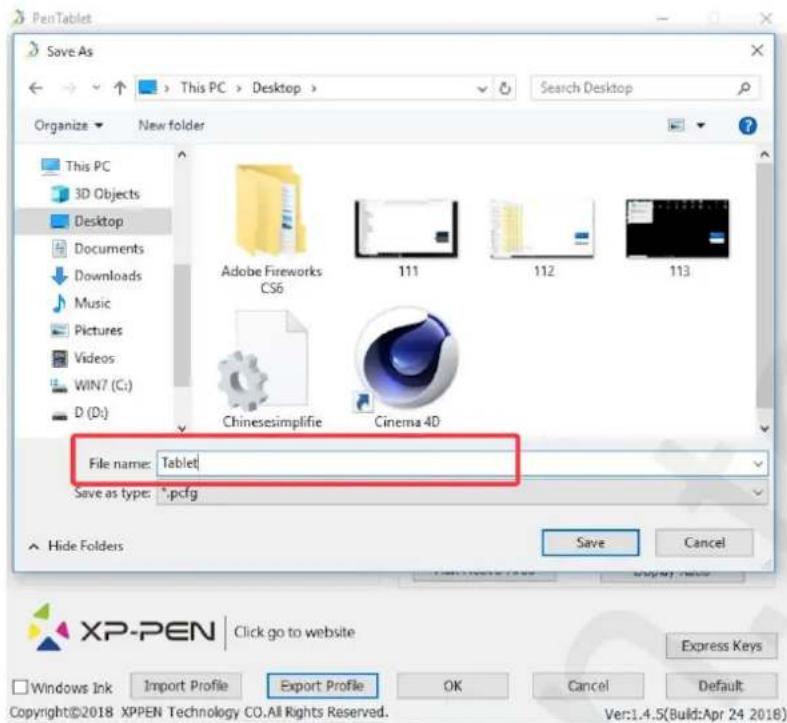
Task: Open the Save as type dropdown
Action: (462, 493)
